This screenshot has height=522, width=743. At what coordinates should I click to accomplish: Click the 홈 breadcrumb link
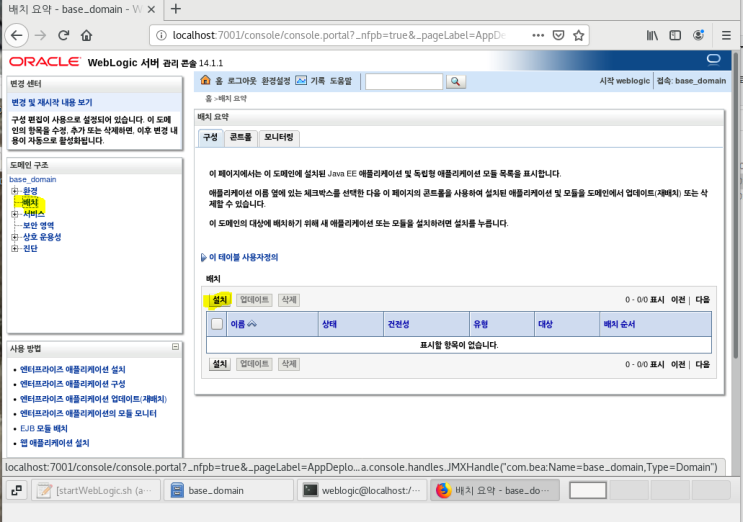tap(208, 99)
